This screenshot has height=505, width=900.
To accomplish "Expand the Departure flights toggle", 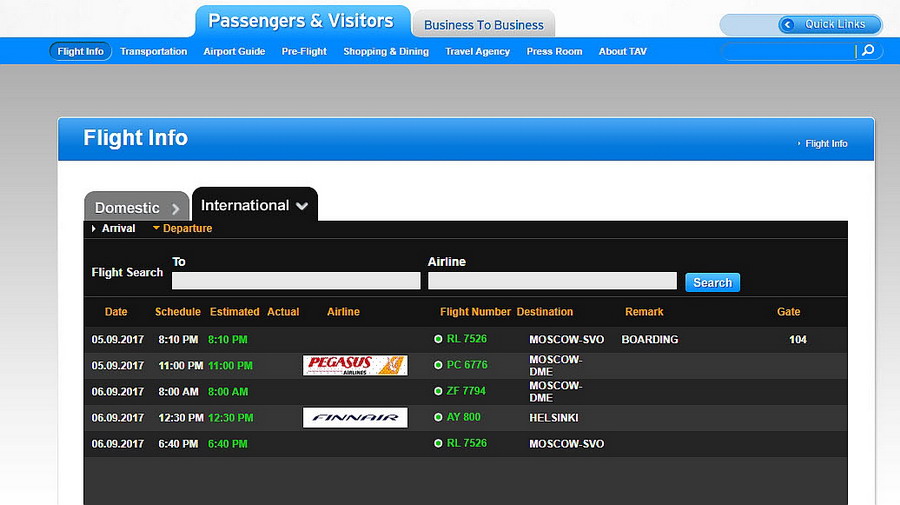I will point(182,229).
